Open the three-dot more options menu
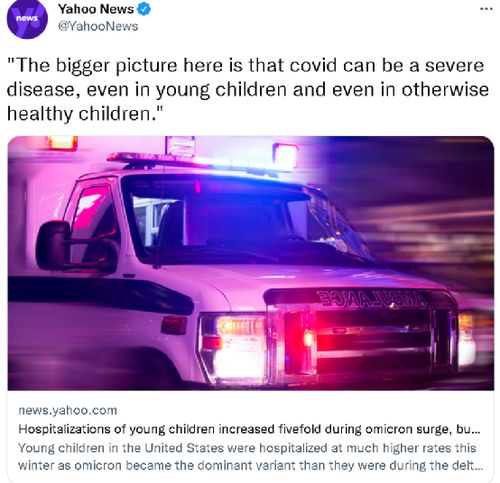Viewport: 500px width, 483px height. tap(486, 9)
